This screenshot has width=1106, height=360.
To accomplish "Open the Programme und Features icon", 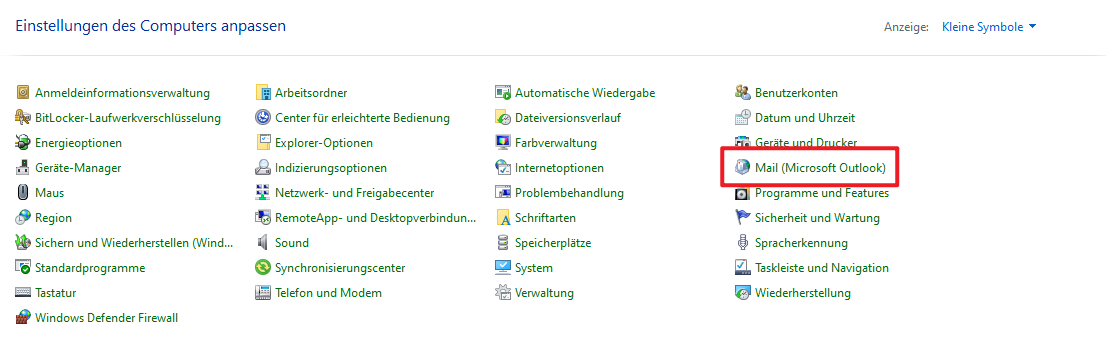I will click(x=743, y=193).
